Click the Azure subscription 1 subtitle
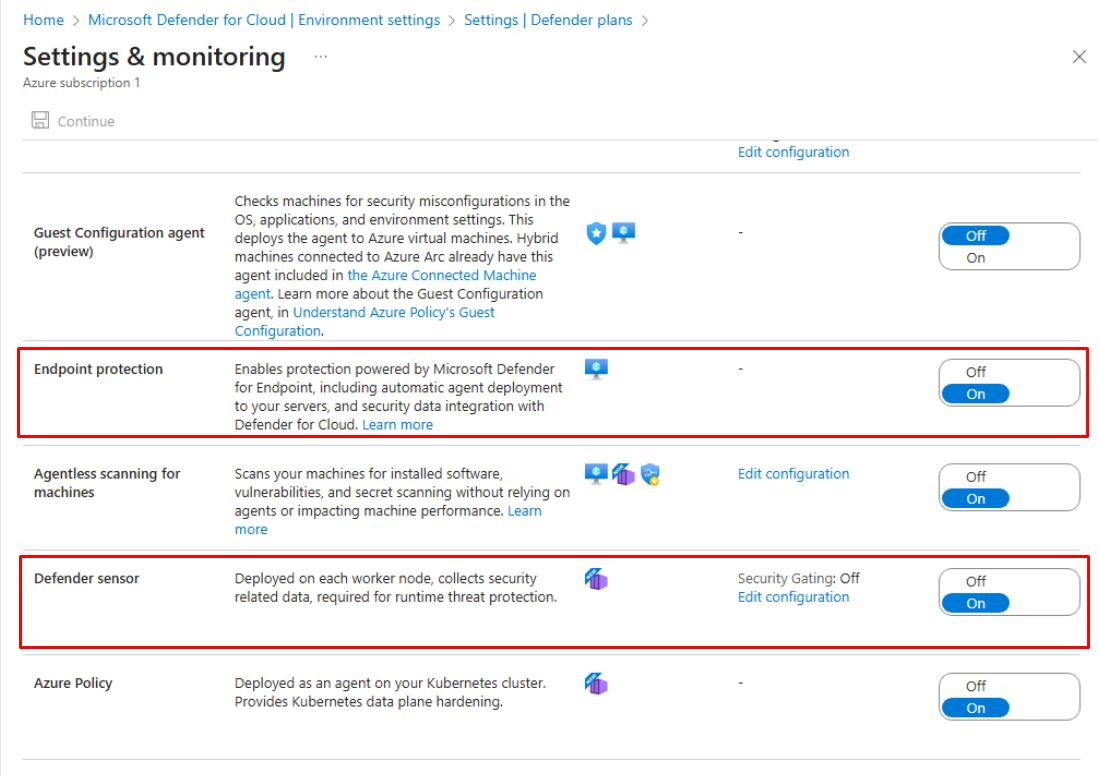The width and height of the screenshot is (1099, 776). [x=81, y=83]
